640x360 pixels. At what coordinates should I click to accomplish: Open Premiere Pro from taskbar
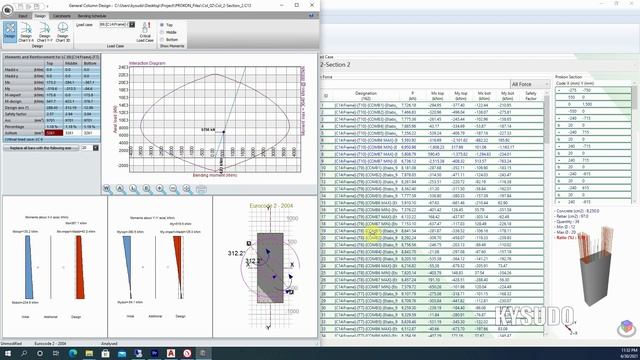pos(154,353)
